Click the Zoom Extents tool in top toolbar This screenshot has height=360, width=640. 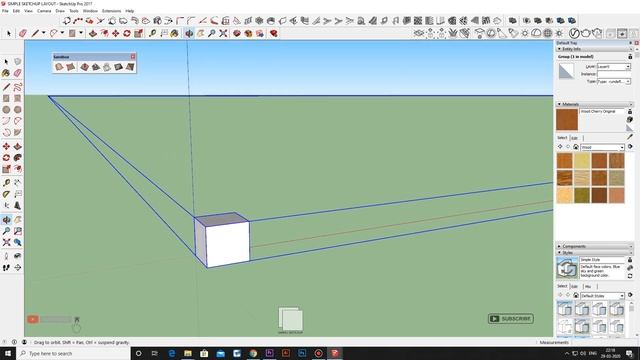223,33
